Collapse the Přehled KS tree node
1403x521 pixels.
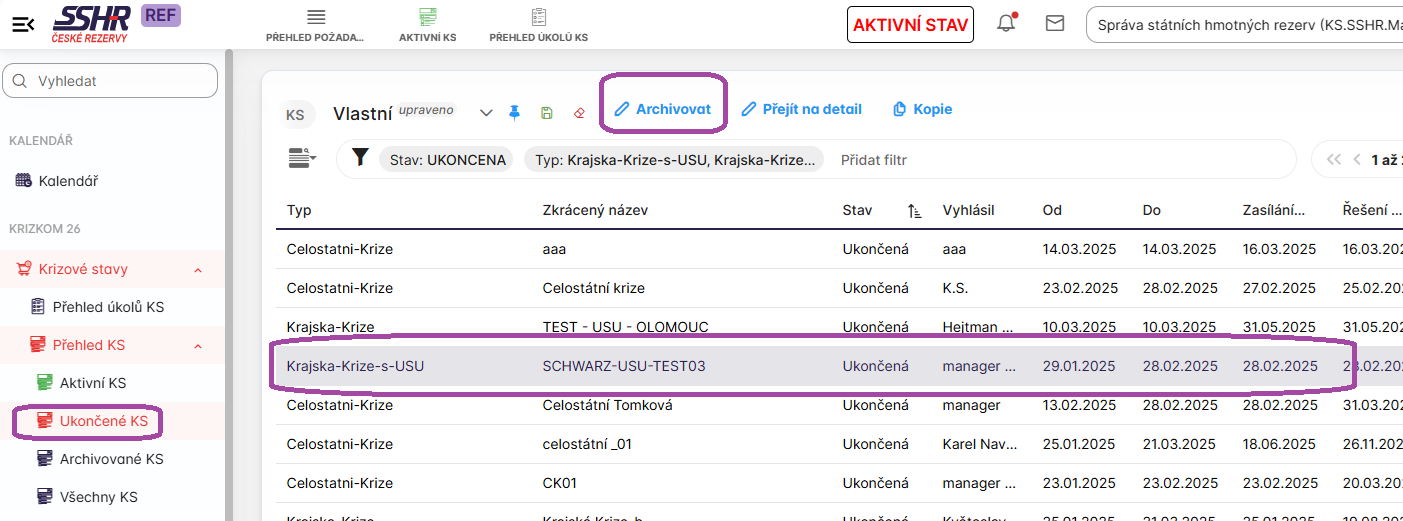[x=198, y=346]
